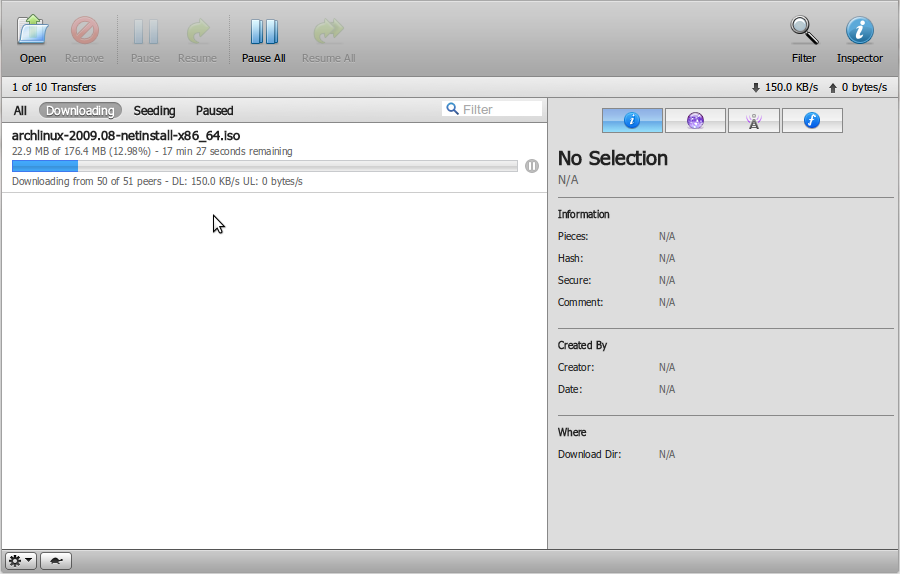Select the Downloading filter tab
The width and height of the screenshot is (900, 574).
tap(80, 111)
